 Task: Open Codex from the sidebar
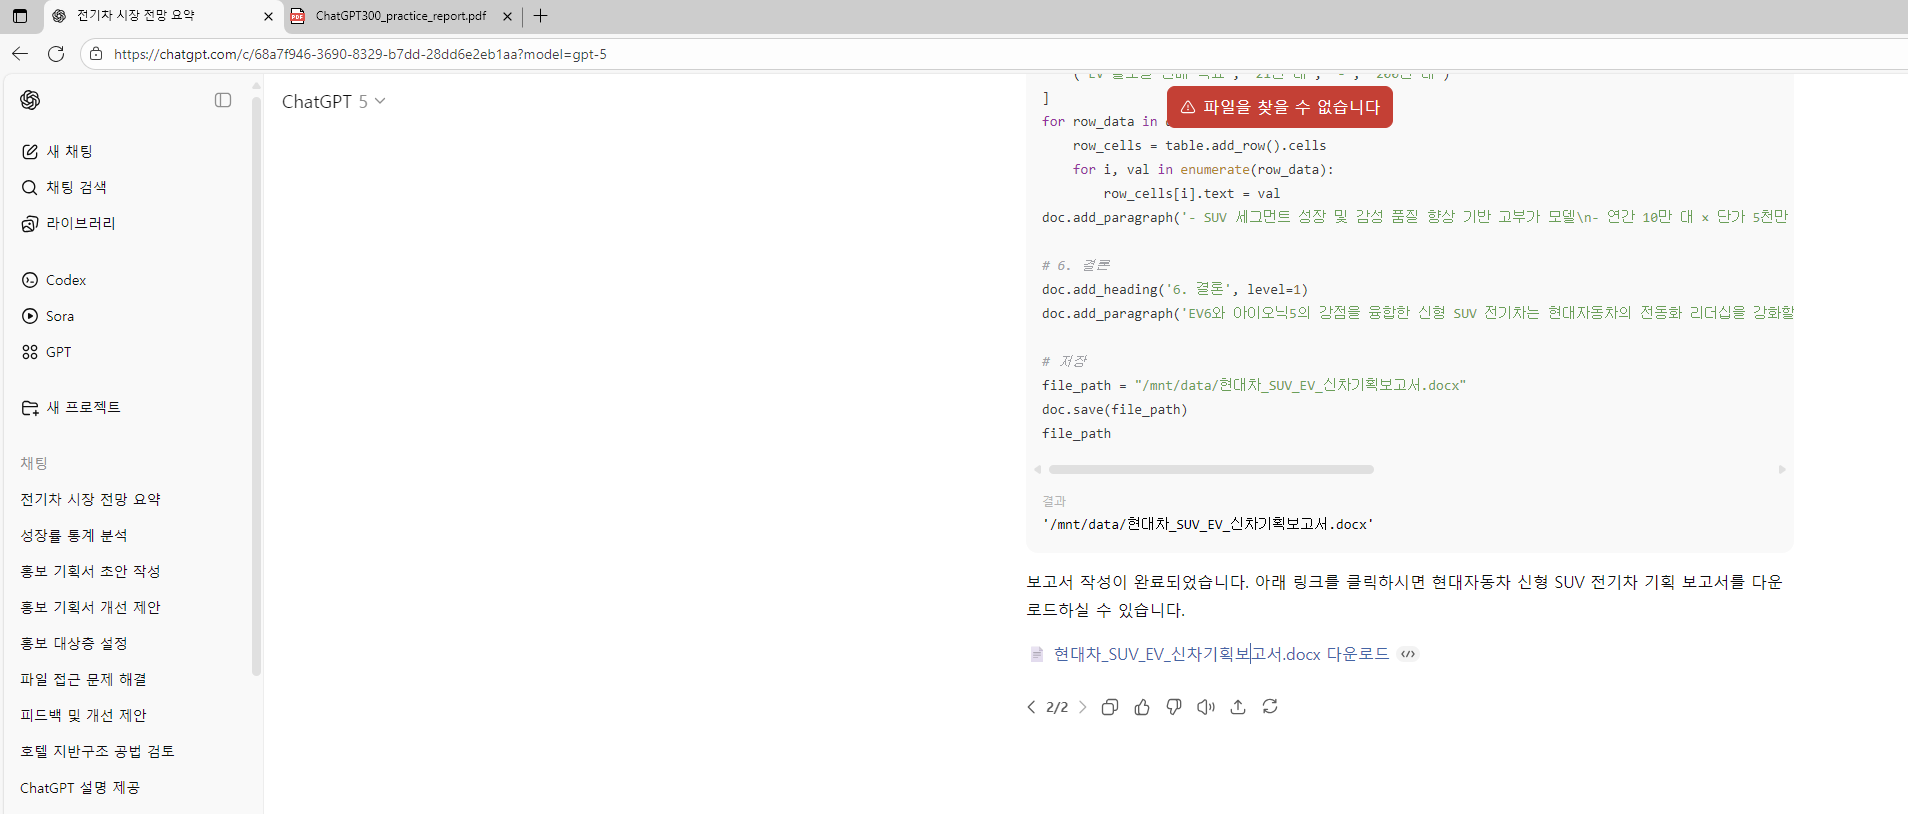(54, 280)
